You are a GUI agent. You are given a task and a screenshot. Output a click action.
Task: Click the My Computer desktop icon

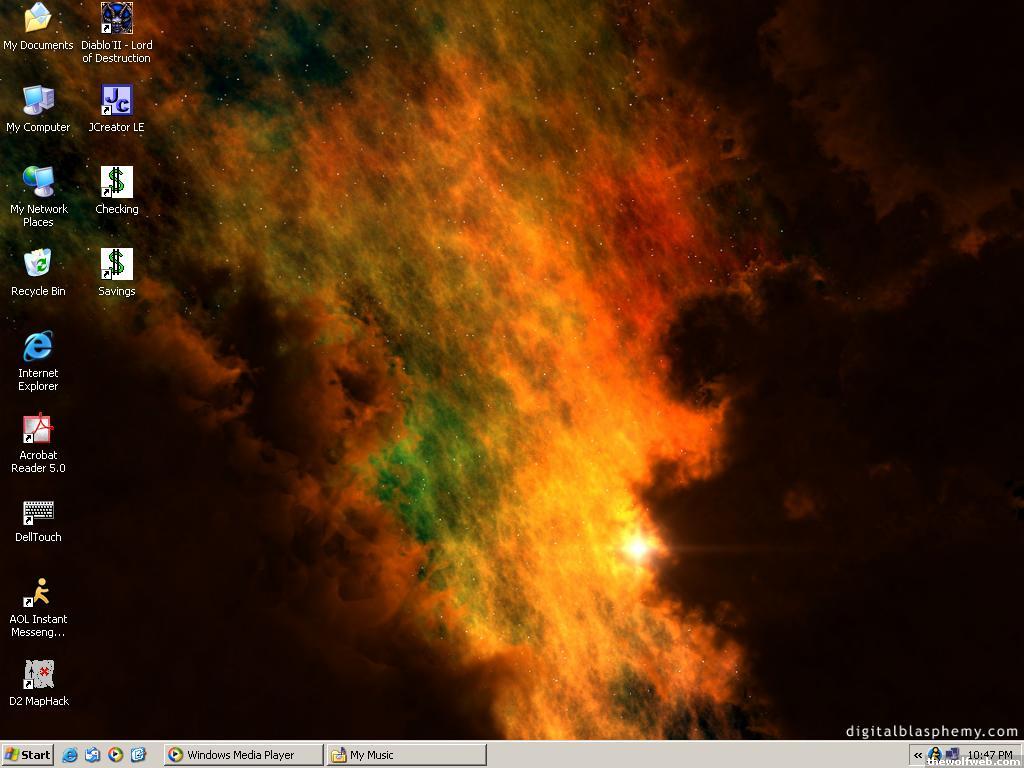38,101
